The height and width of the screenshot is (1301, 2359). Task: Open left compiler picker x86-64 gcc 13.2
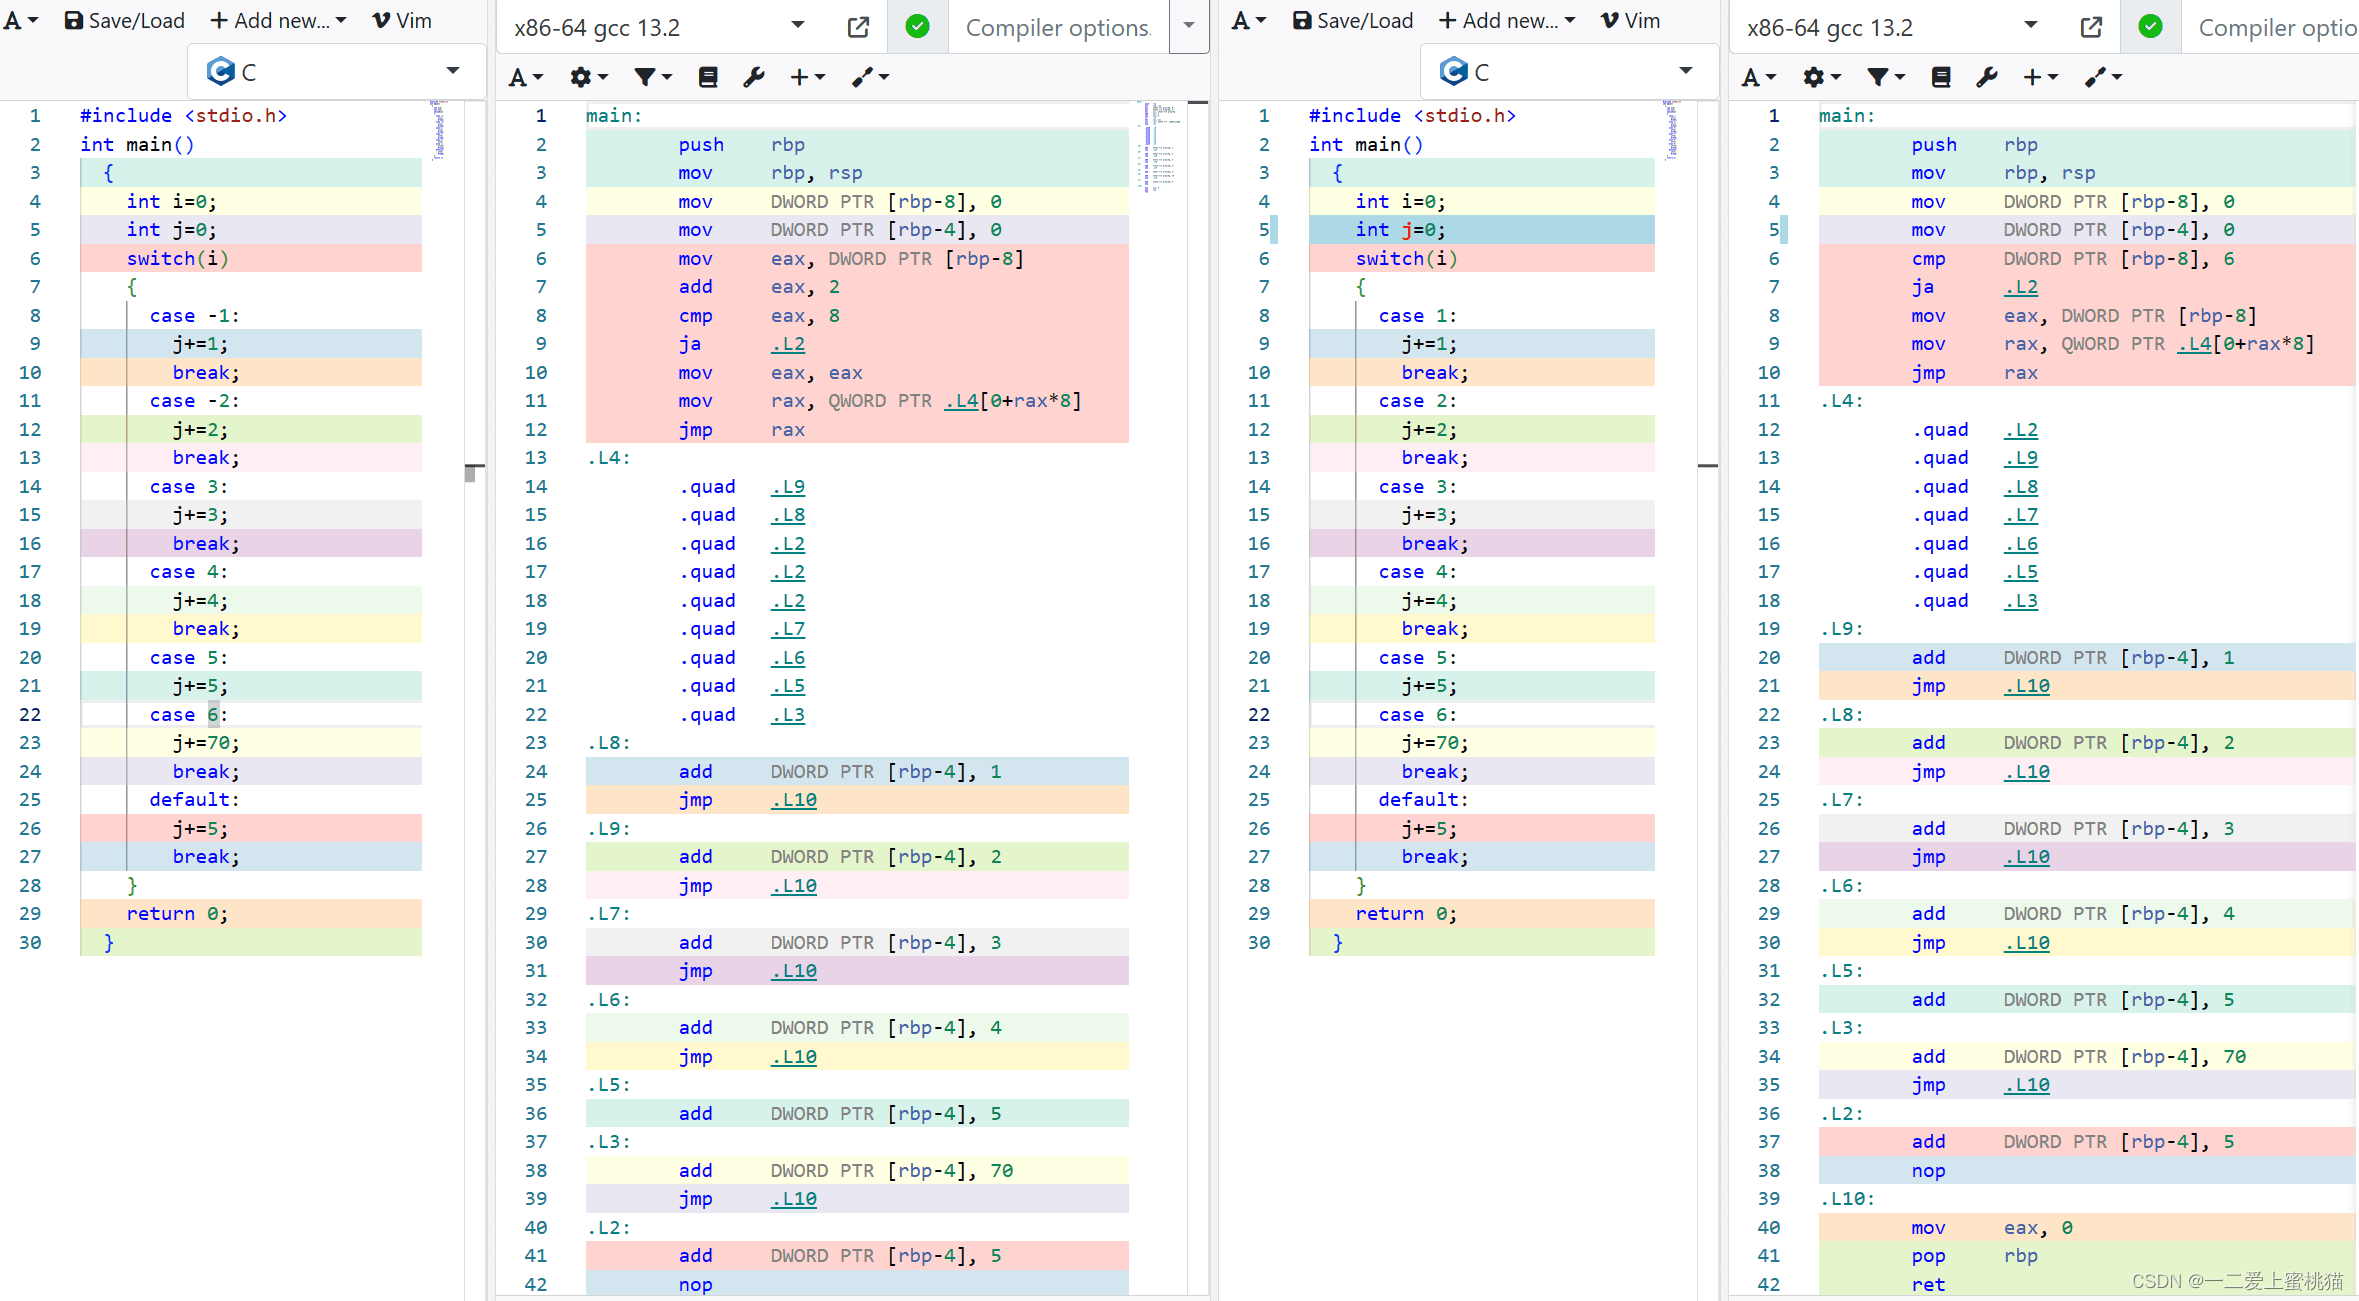click(x=660, y=27)
